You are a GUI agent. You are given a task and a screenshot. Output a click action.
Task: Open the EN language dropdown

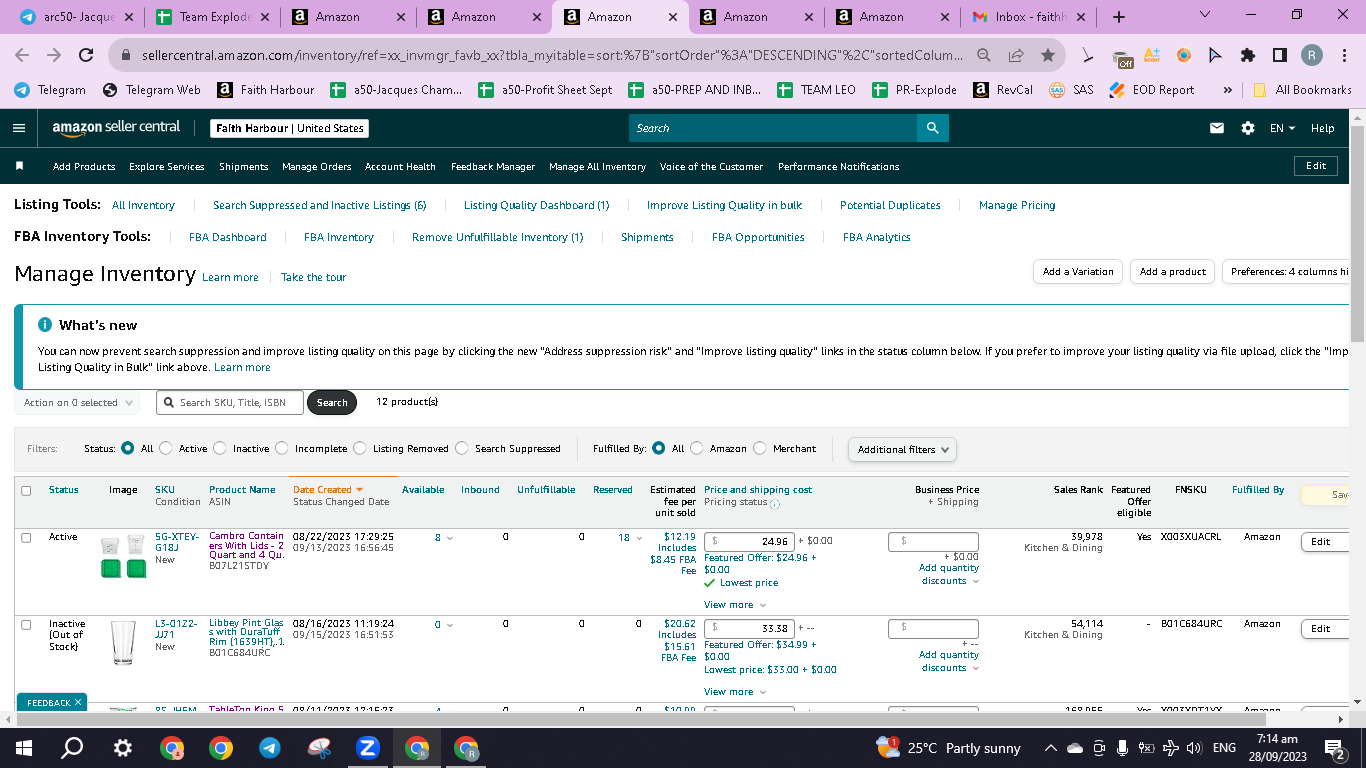click(1282, 128)
